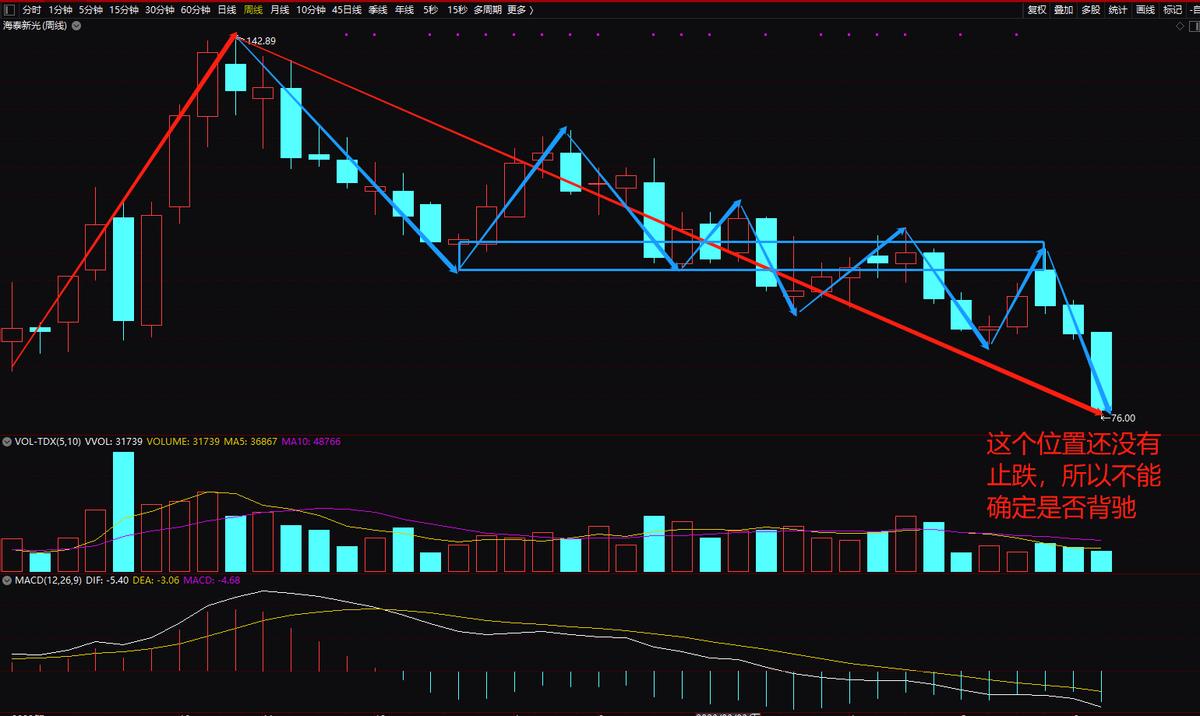Image resolution: width=1200 pixels, height=716 pixels.
Task: Switch to the 10分钟 period tab
Action: tap(311, 10)
